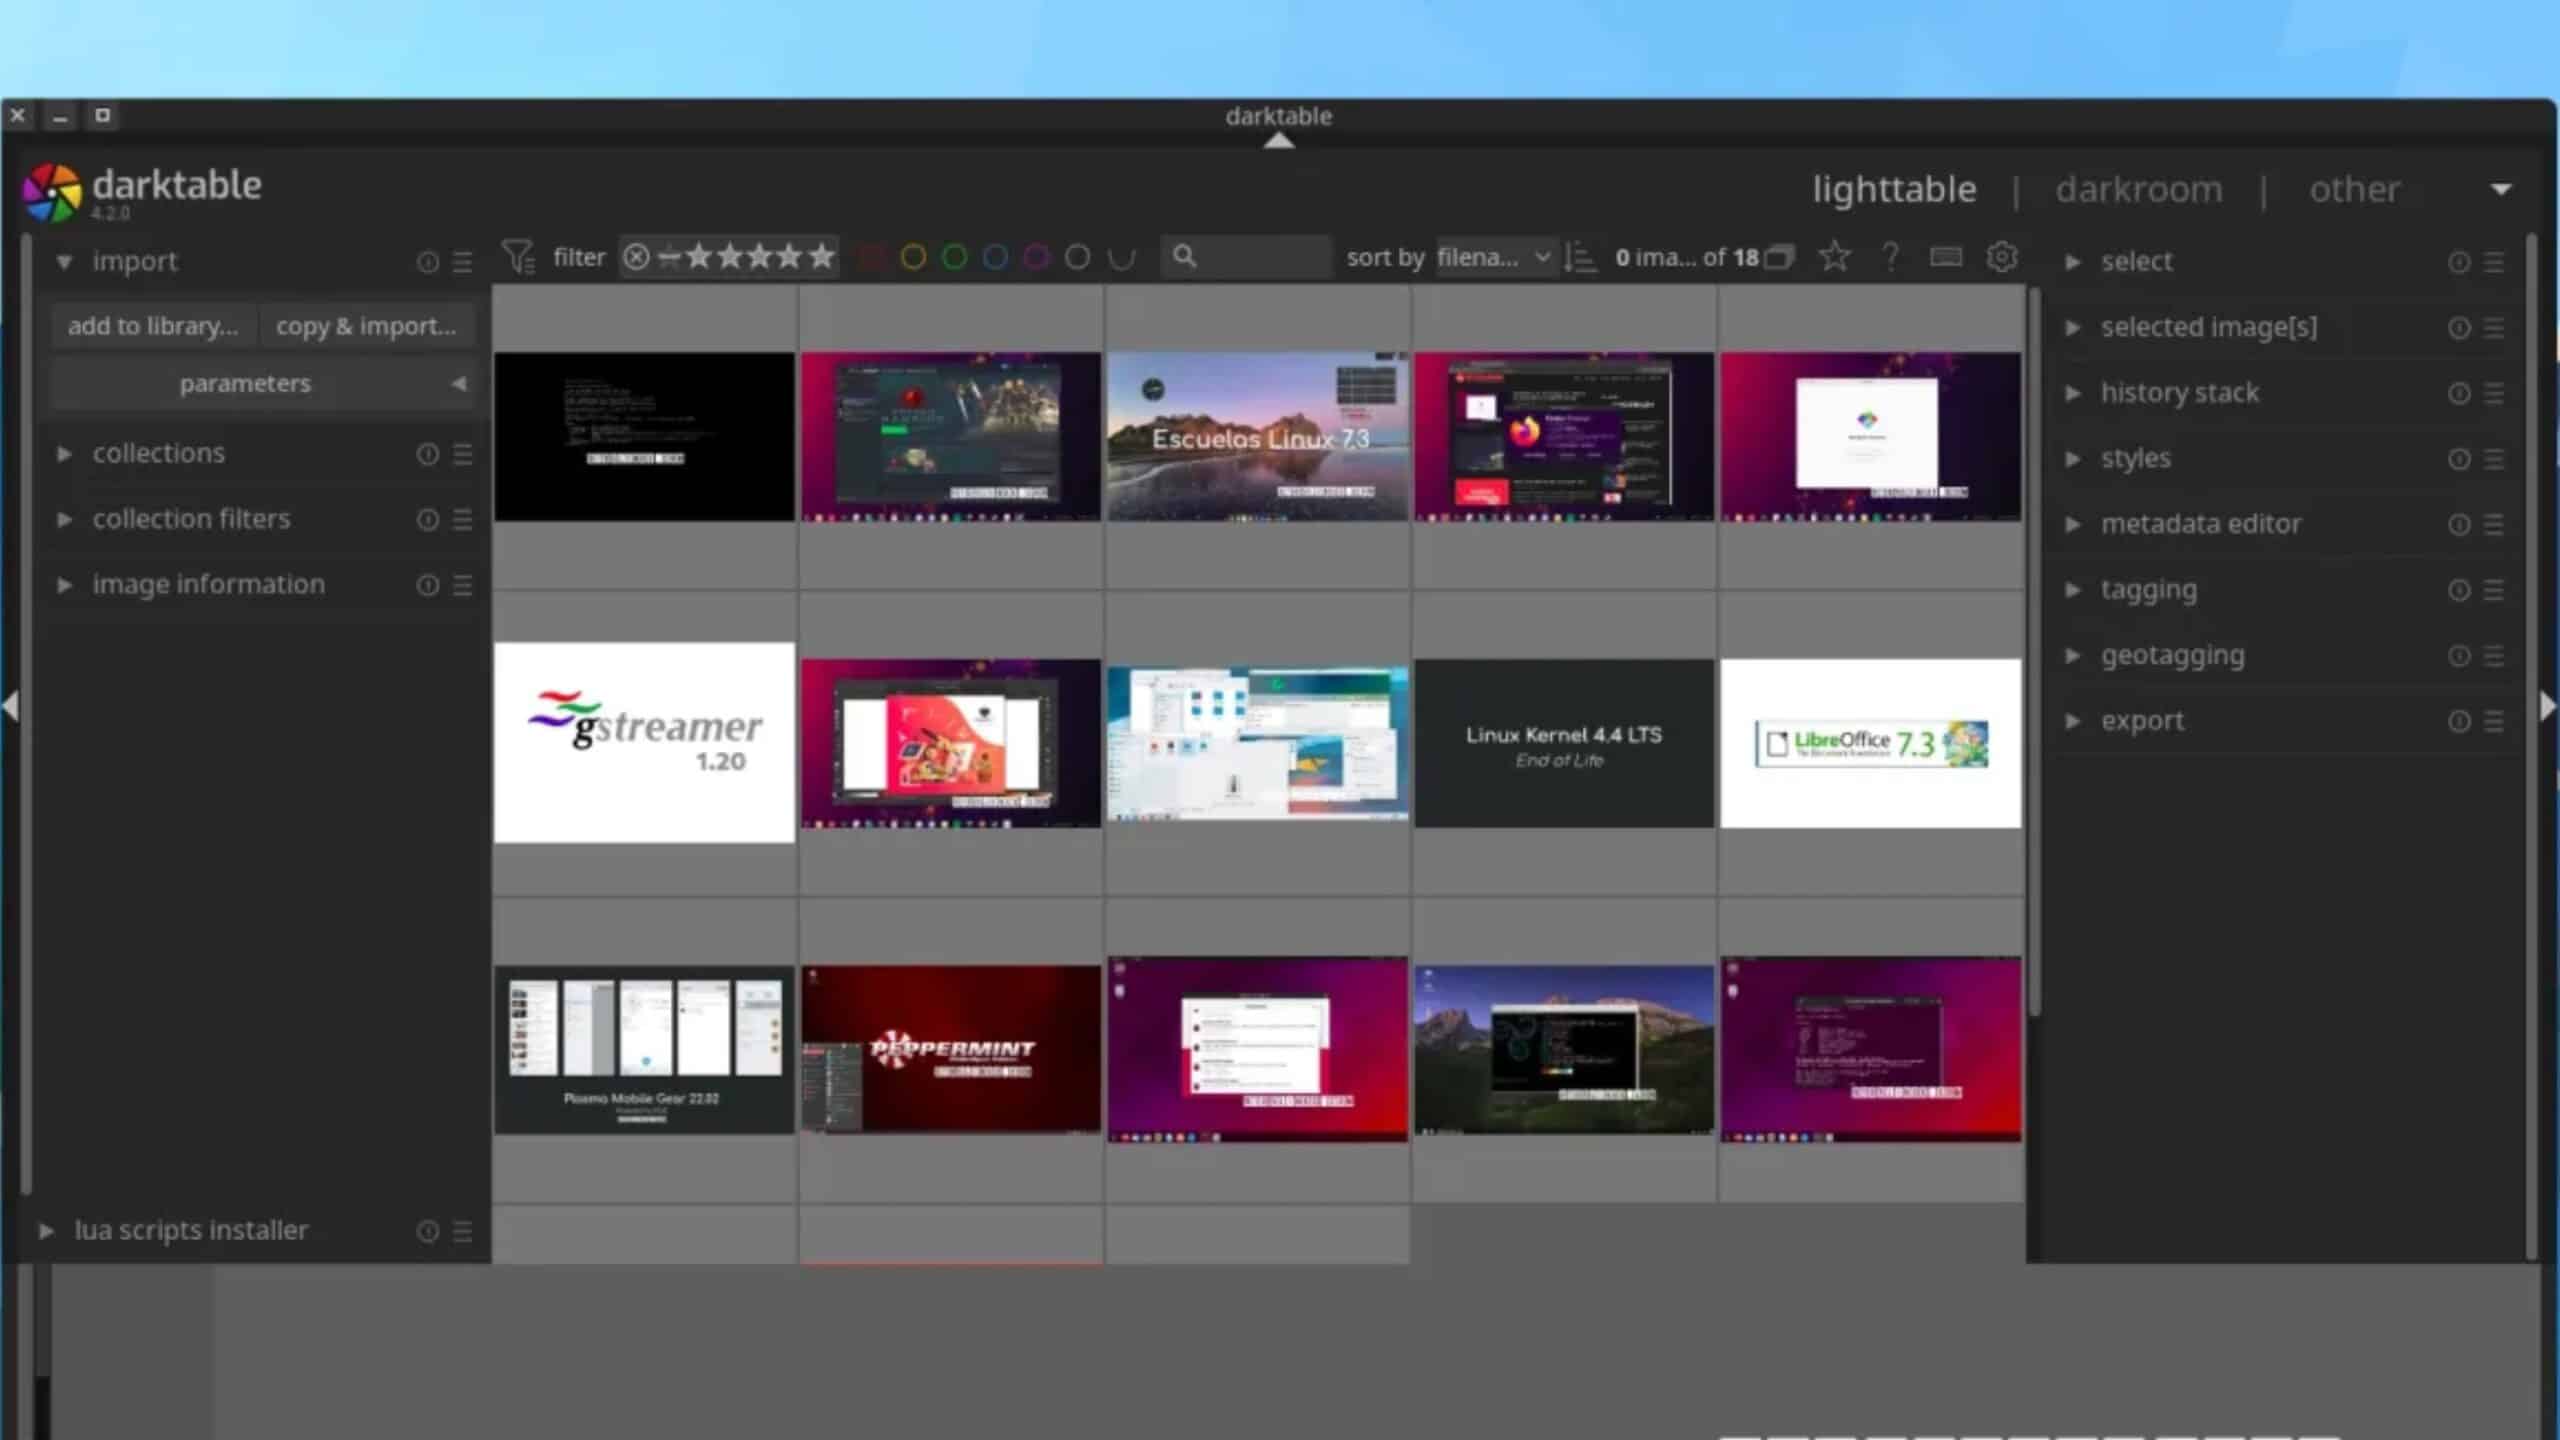2560x1440 pixels.
Task: Reset the metadata editor module
Action: pos(2459,524)
